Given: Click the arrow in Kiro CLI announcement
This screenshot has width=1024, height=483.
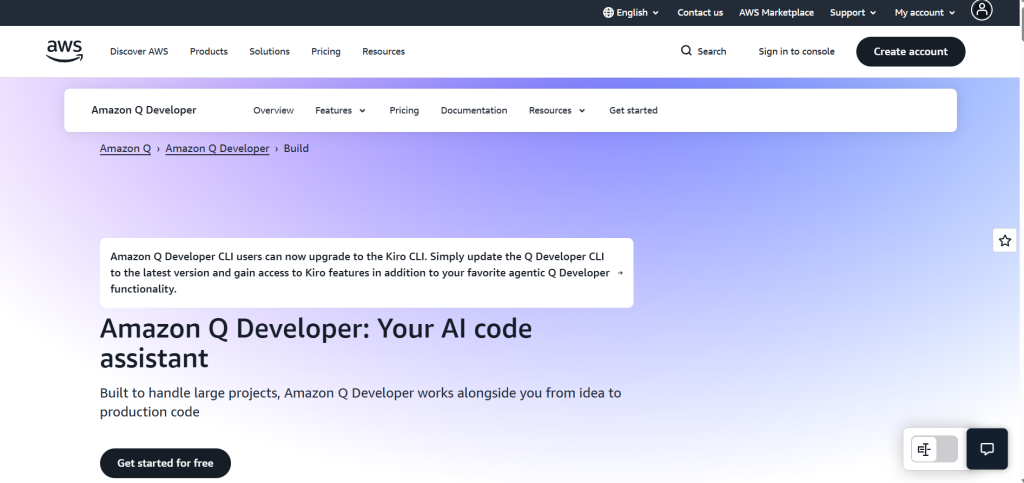Looking at the screenshot, I should tap(620, 273).
